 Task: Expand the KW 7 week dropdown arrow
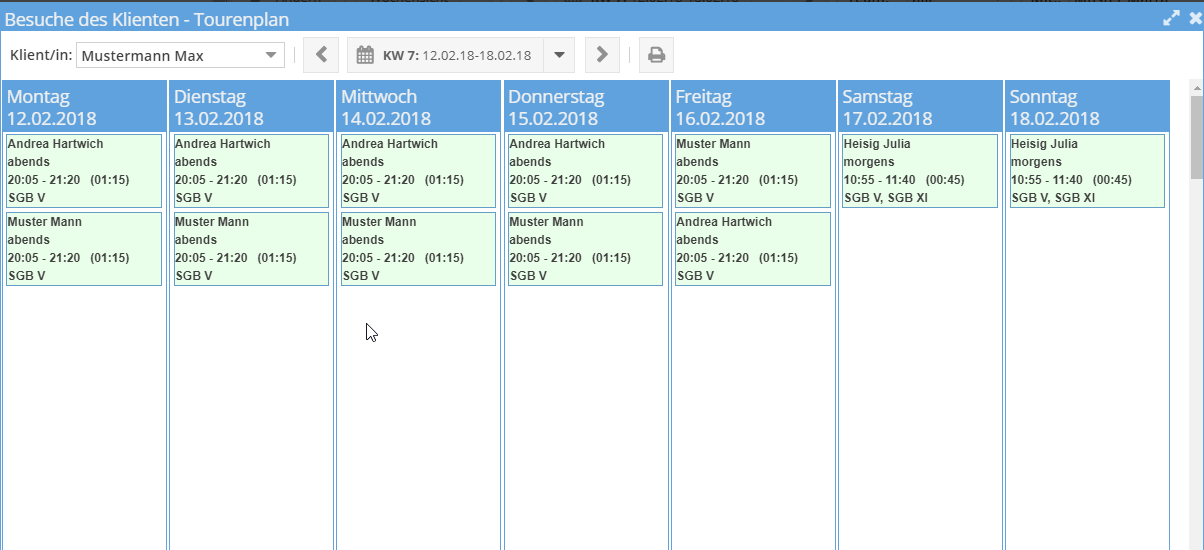559,55
